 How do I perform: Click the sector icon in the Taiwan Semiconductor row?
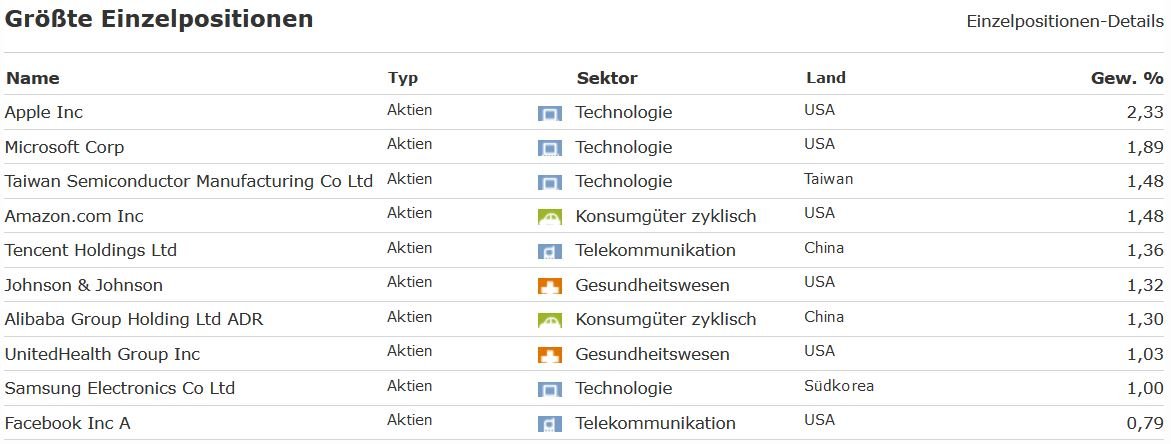pyautogui.click(x=550, y=183)
